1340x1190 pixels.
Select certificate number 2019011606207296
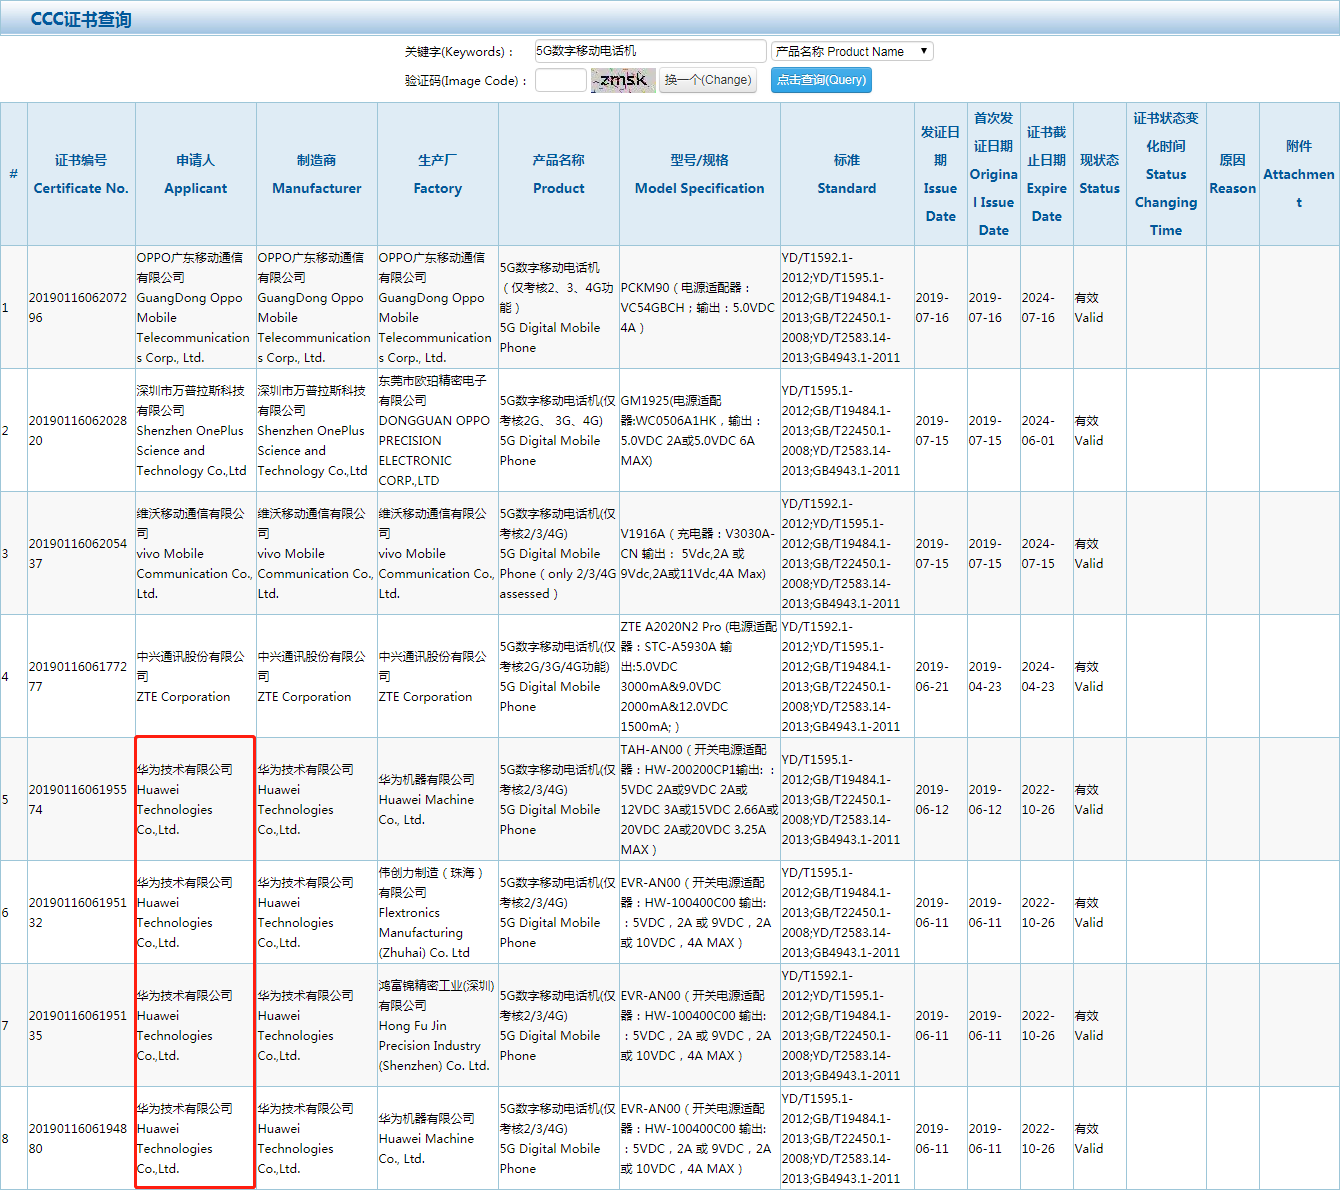(78, 307)
